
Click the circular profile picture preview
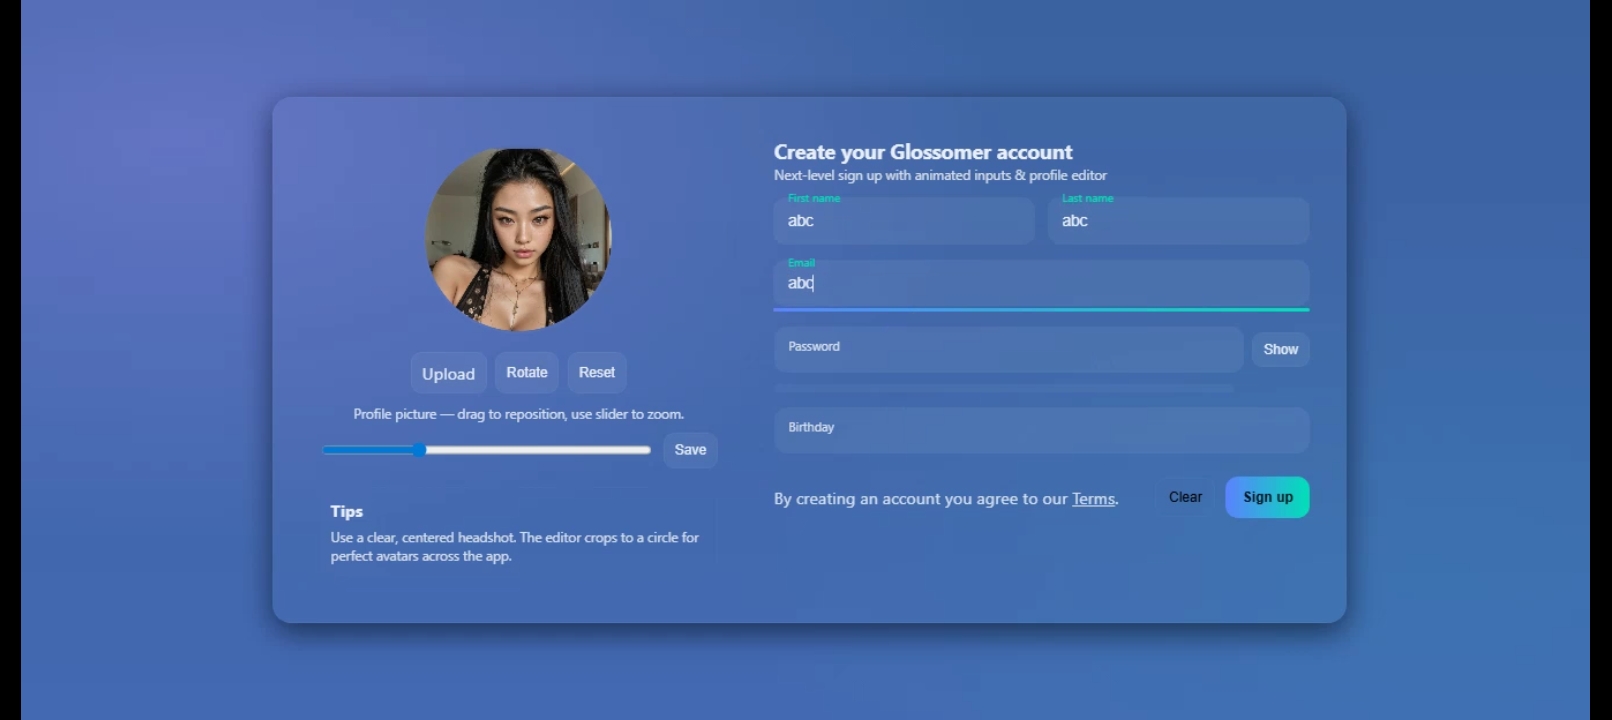click(x=518, y=239)
